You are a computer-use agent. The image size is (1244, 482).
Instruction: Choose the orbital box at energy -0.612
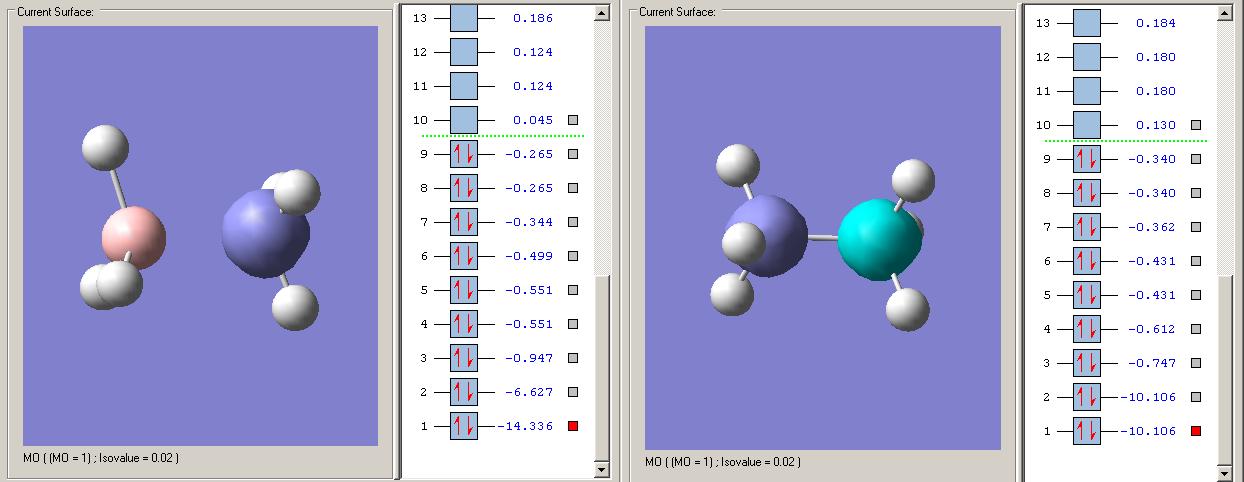click(x=1086, y=329)
